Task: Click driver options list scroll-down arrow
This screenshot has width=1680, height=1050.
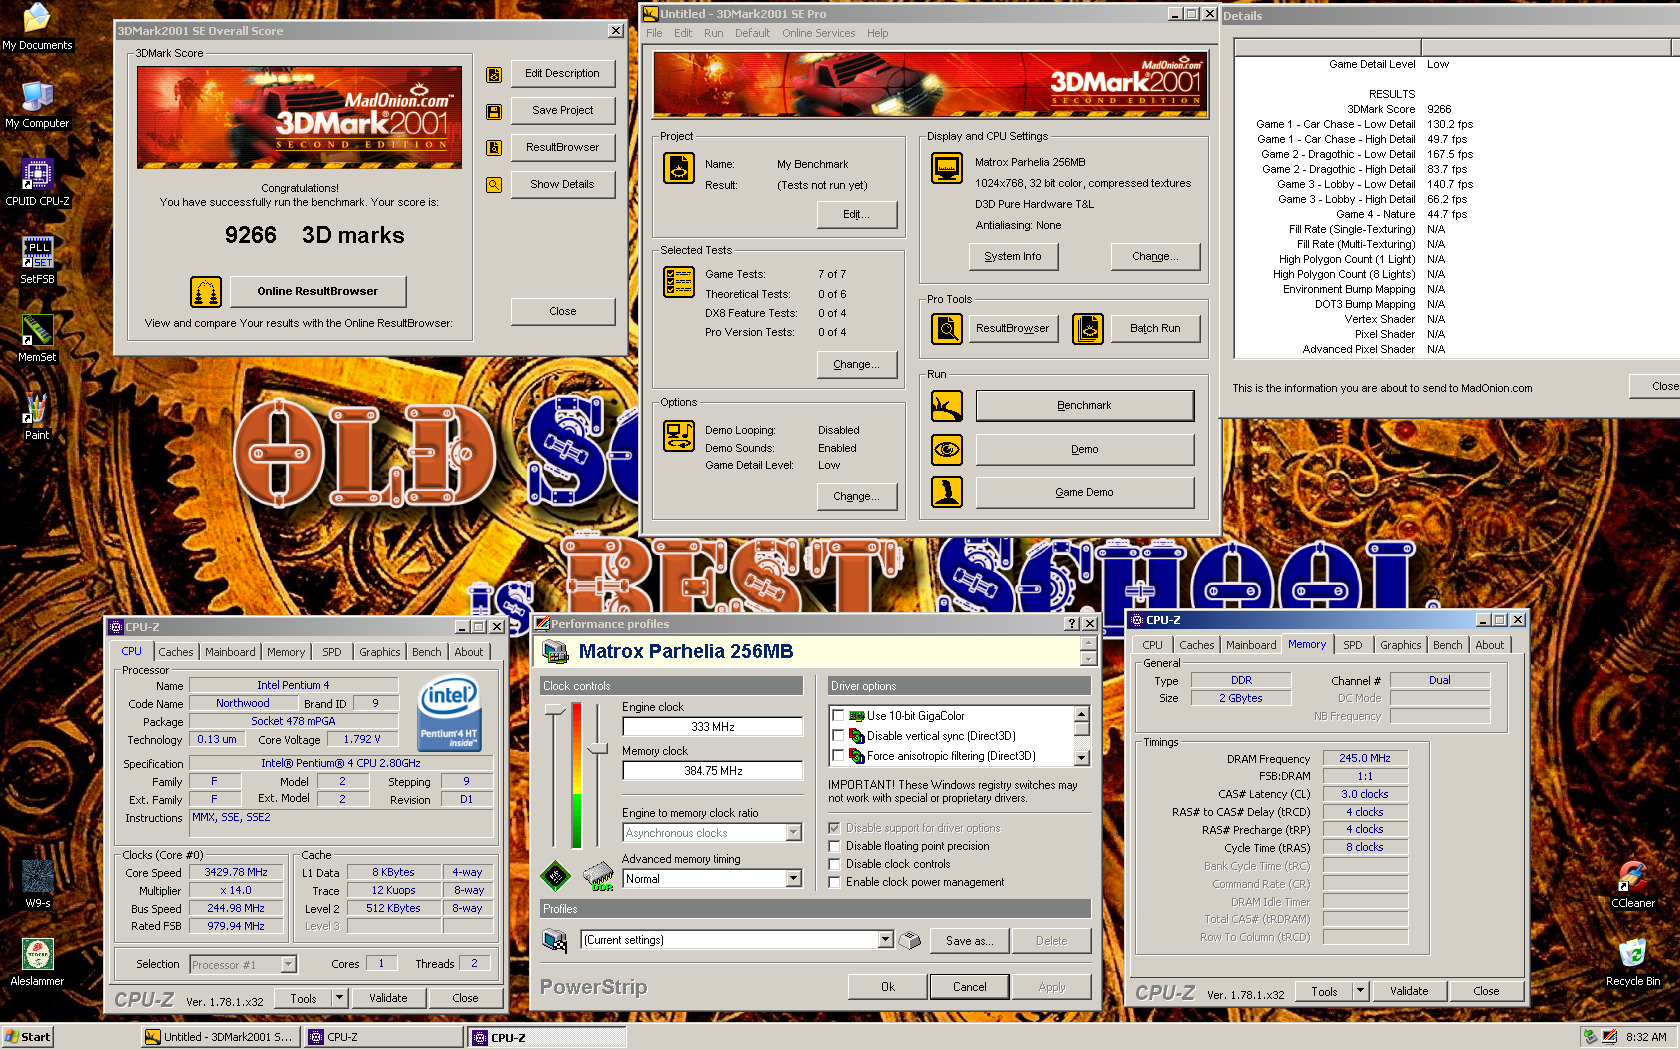Action: coord(1081,758)
